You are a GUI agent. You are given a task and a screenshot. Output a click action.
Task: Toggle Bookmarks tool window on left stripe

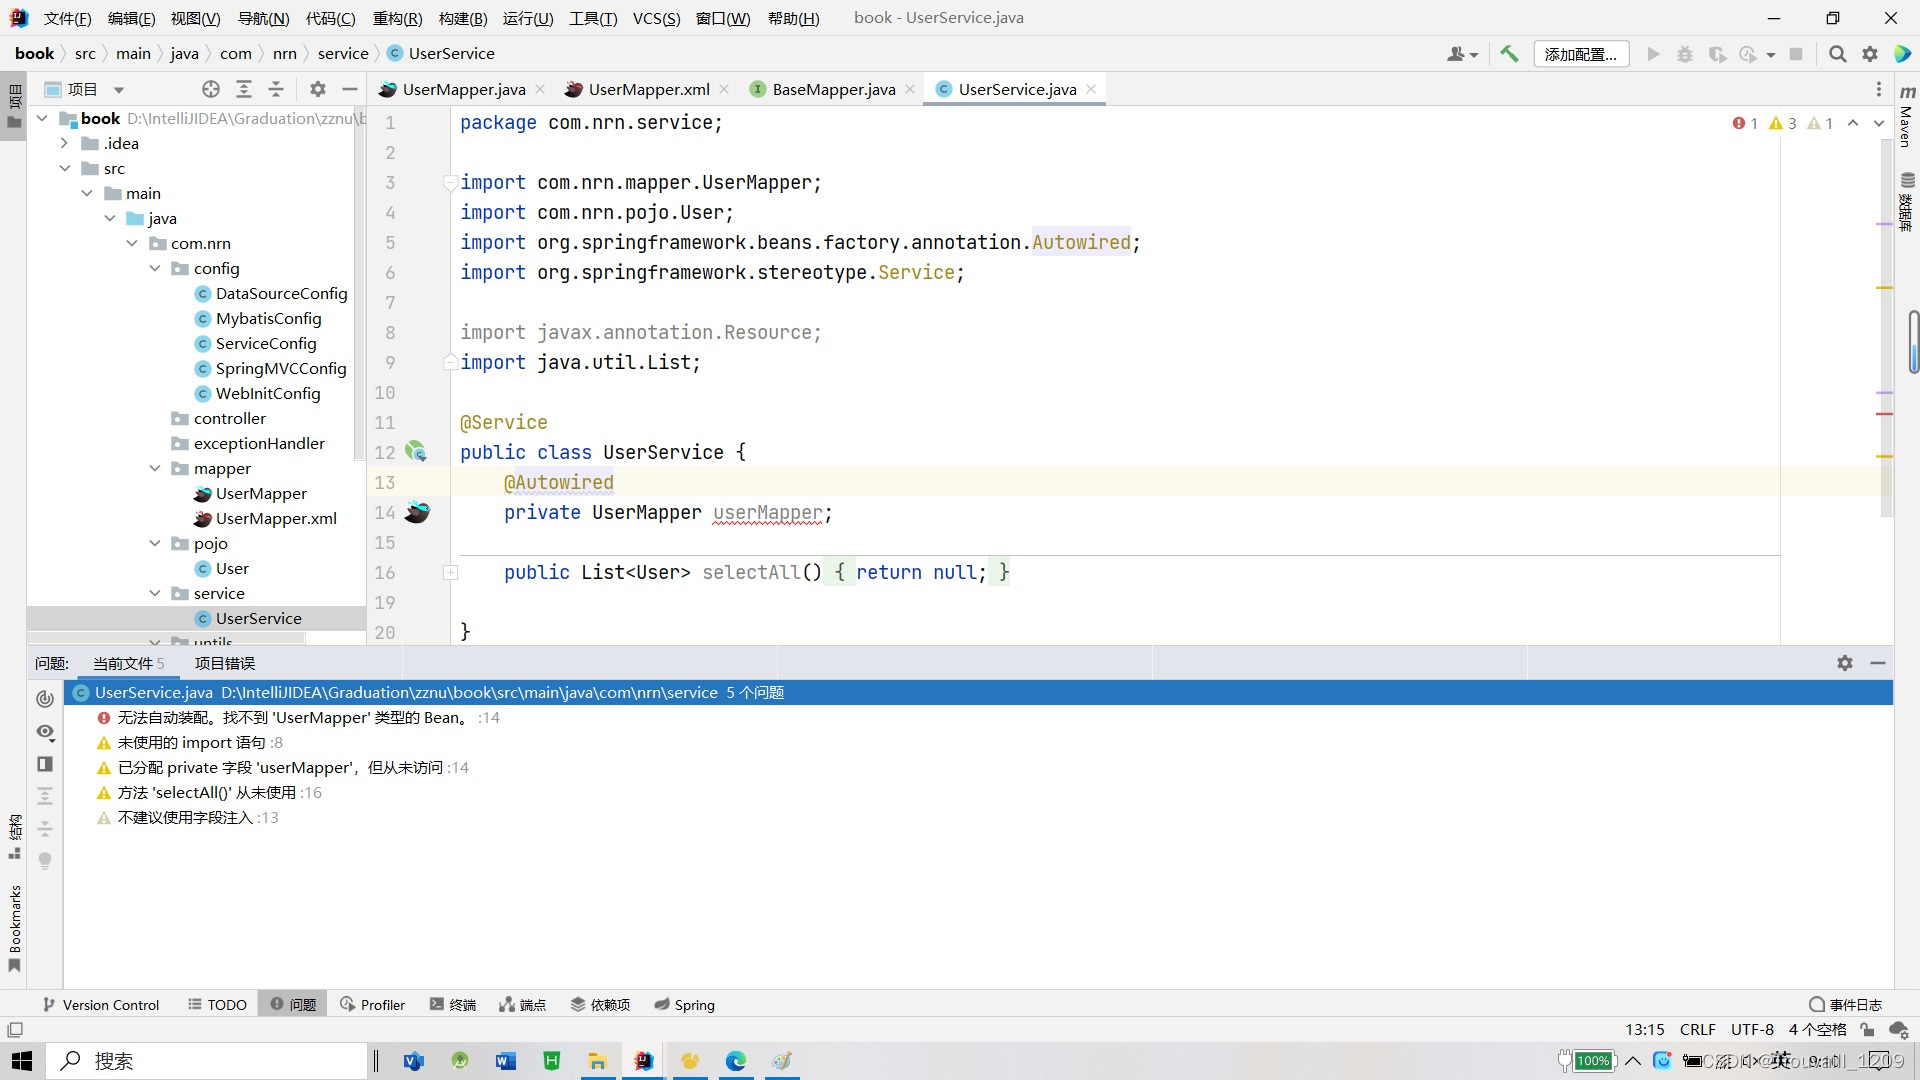pos(14,928)
